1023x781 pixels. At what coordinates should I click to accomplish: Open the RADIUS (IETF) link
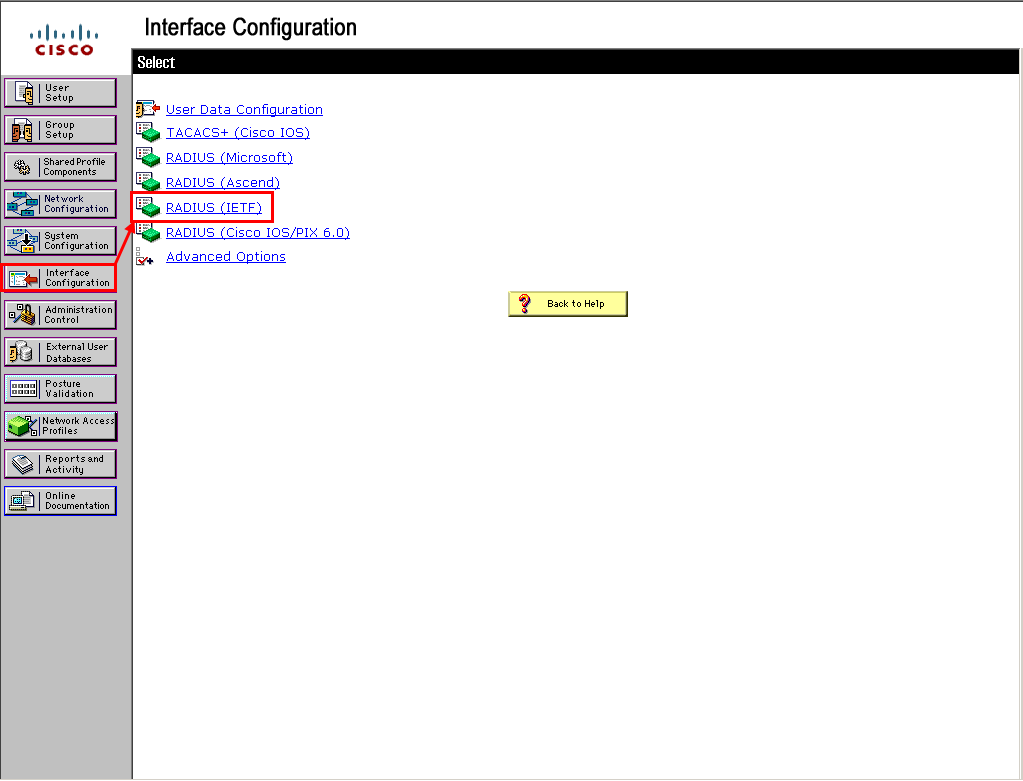tap(213, 207)
